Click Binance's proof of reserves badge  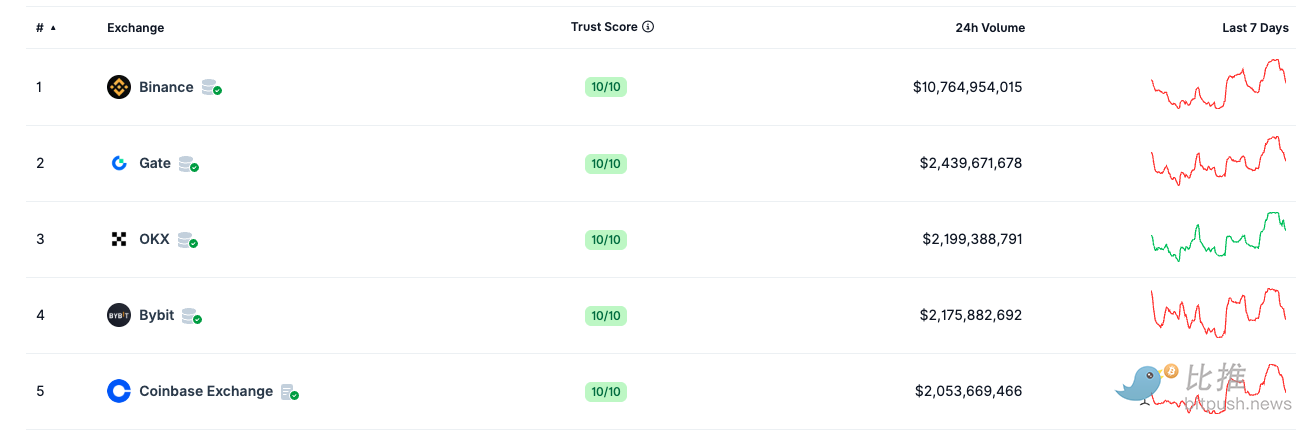click(211, 88)
